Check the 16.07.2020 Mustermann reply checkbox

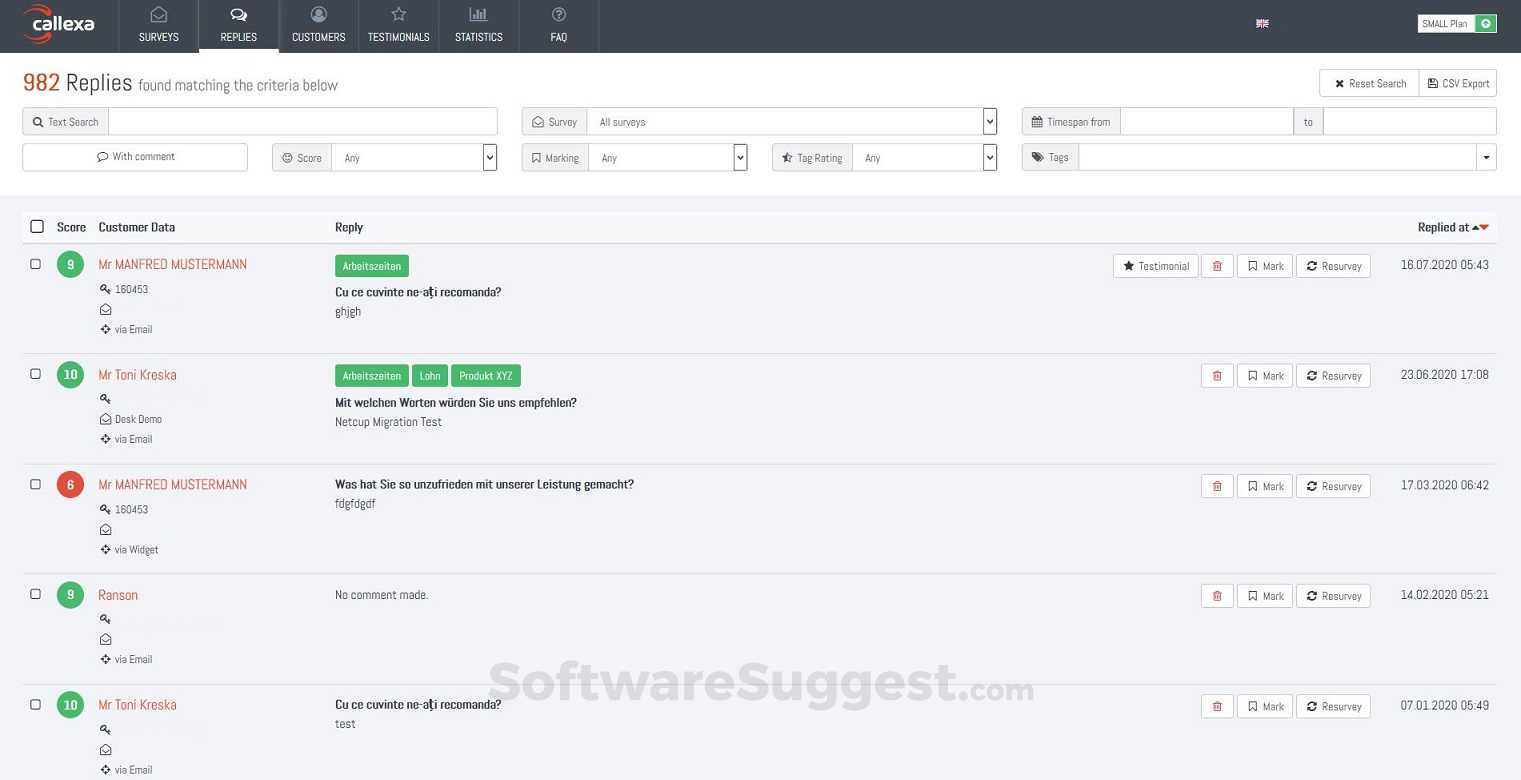click(36, 264)
